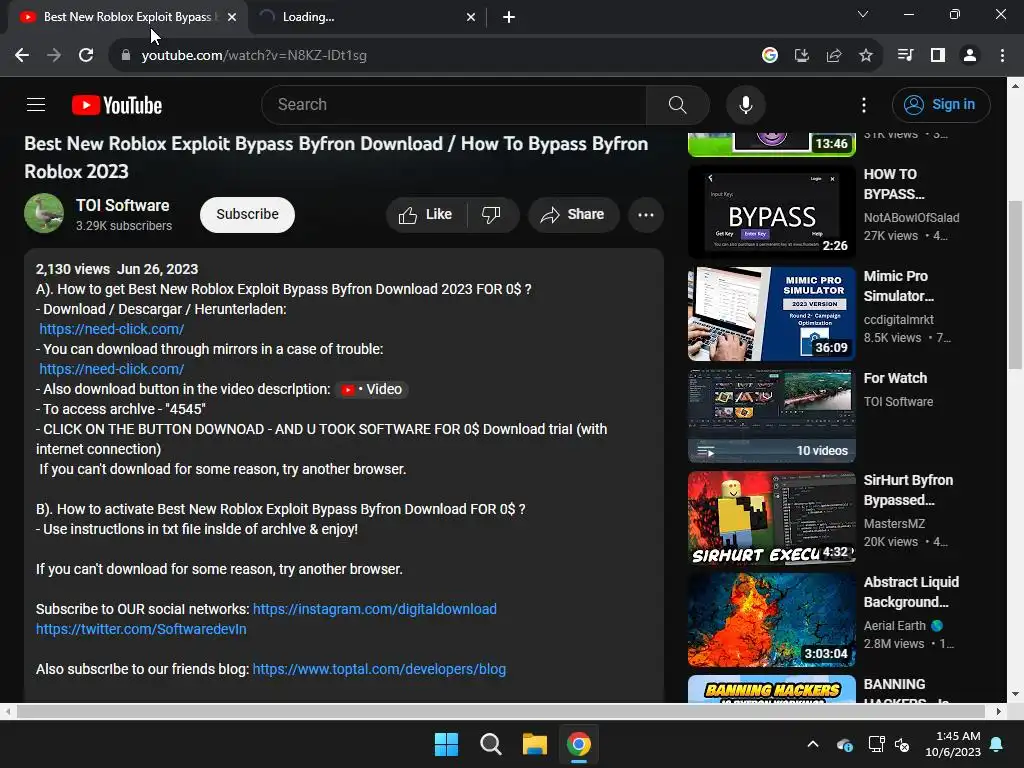Open notifications bell in taskbar
This screenshot has width=1024, height=768.
[x=997, y=744]
